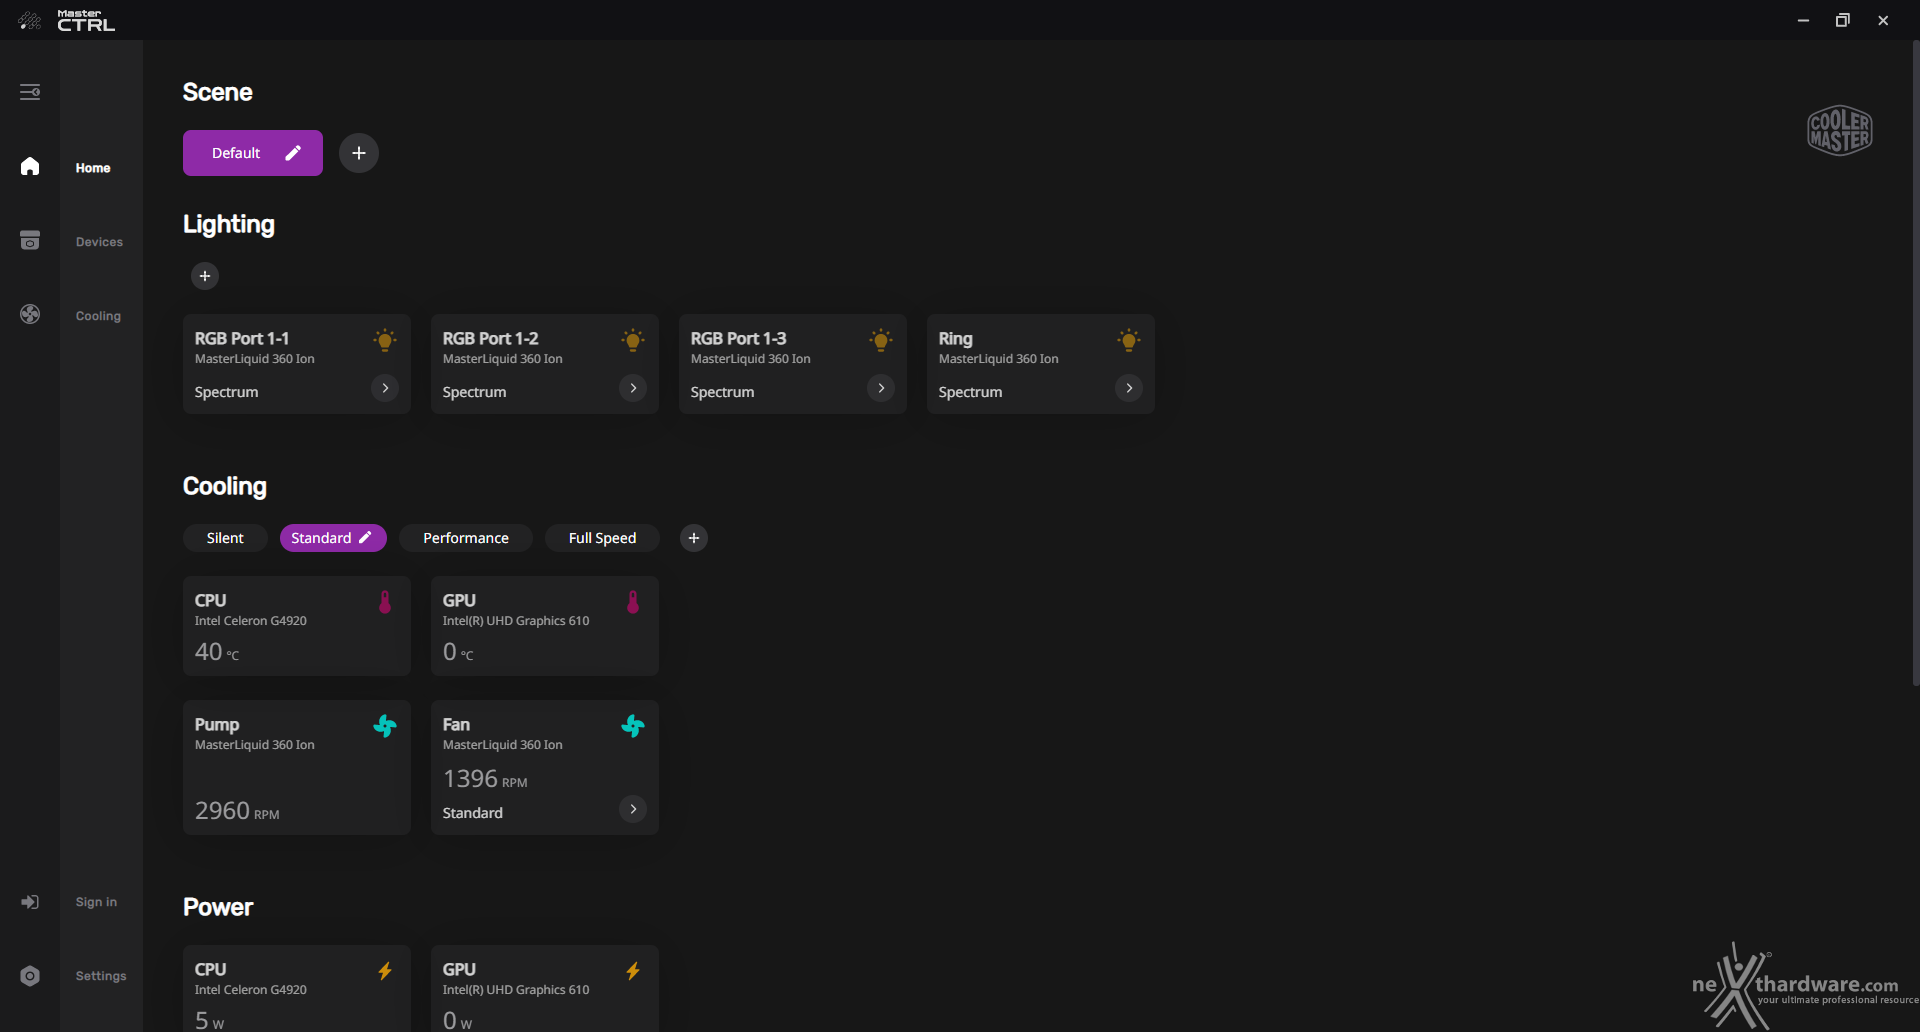Click the Scene section heading
The width and height of the screenshot is (1920, 1032).
click(217, 92)
